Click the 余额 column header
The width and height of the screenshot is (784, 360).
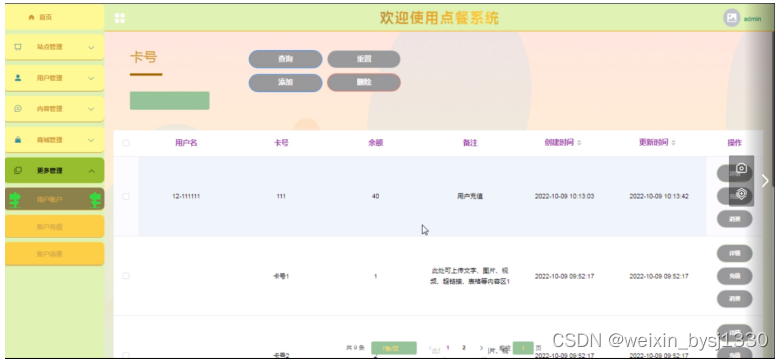point(376,143)
